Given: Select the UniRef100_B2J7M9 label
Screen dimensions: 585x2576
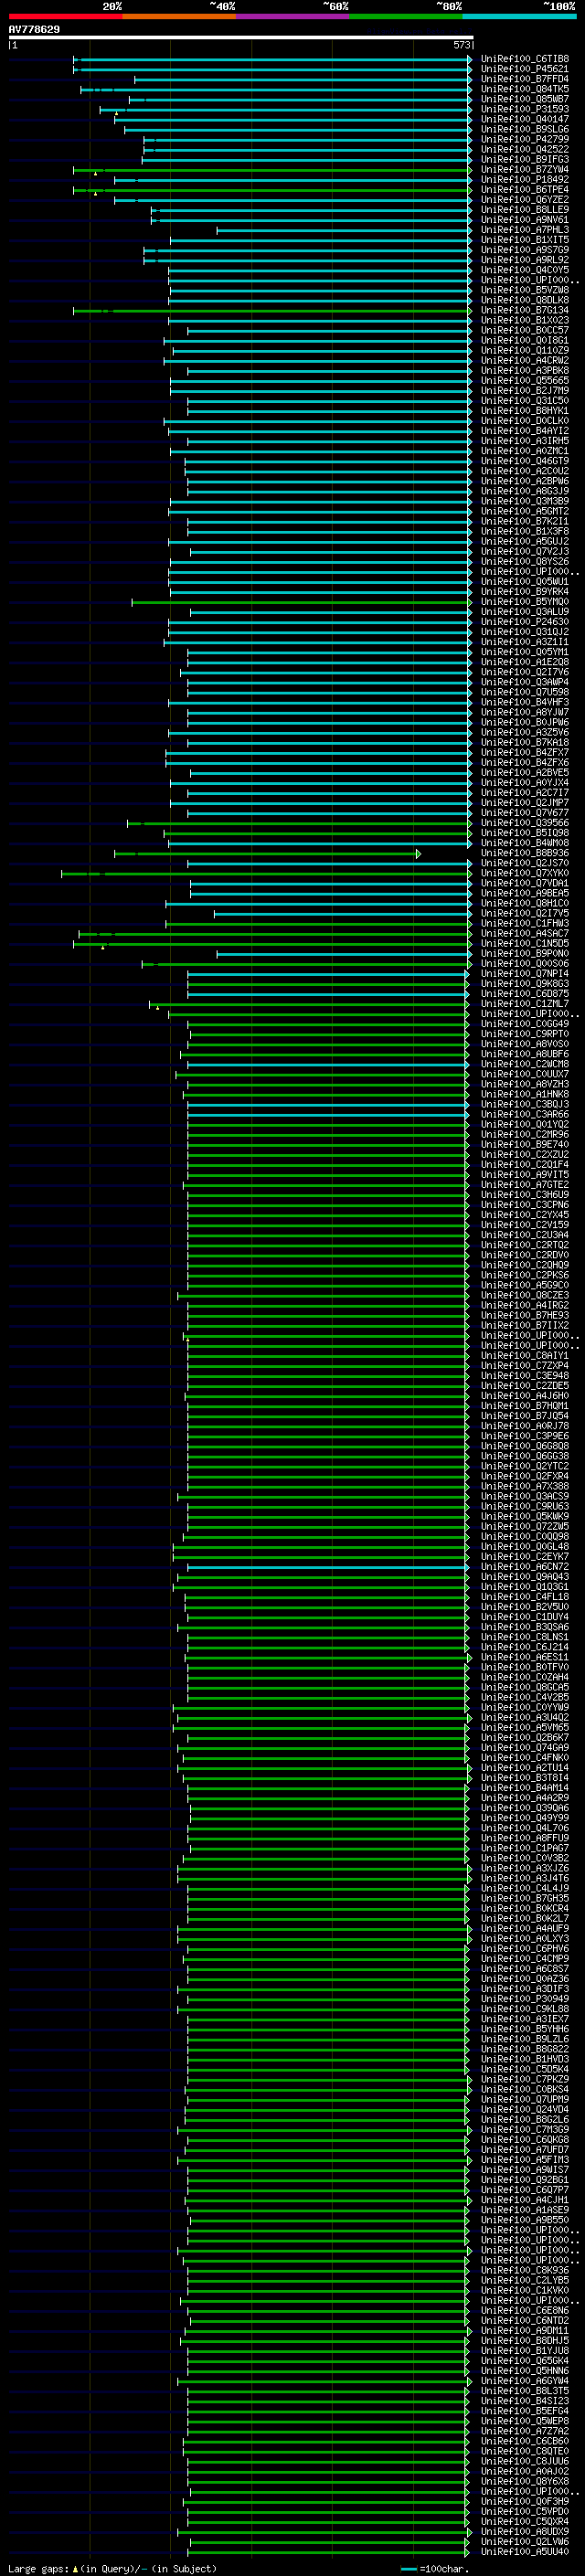Looking at the screenshot, I should [524, 391].
